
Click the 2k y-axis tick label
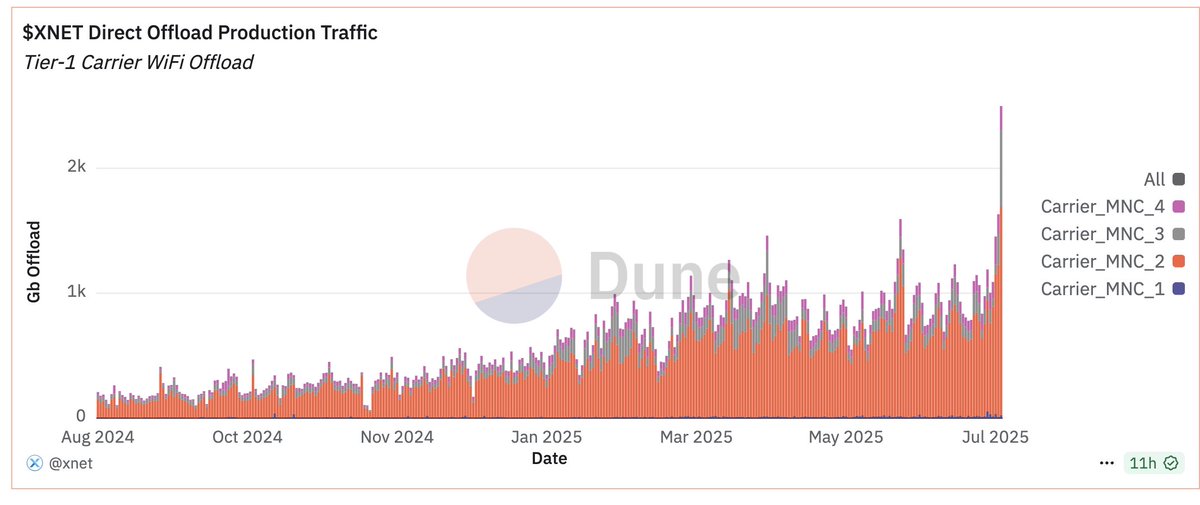pos(75,167)
